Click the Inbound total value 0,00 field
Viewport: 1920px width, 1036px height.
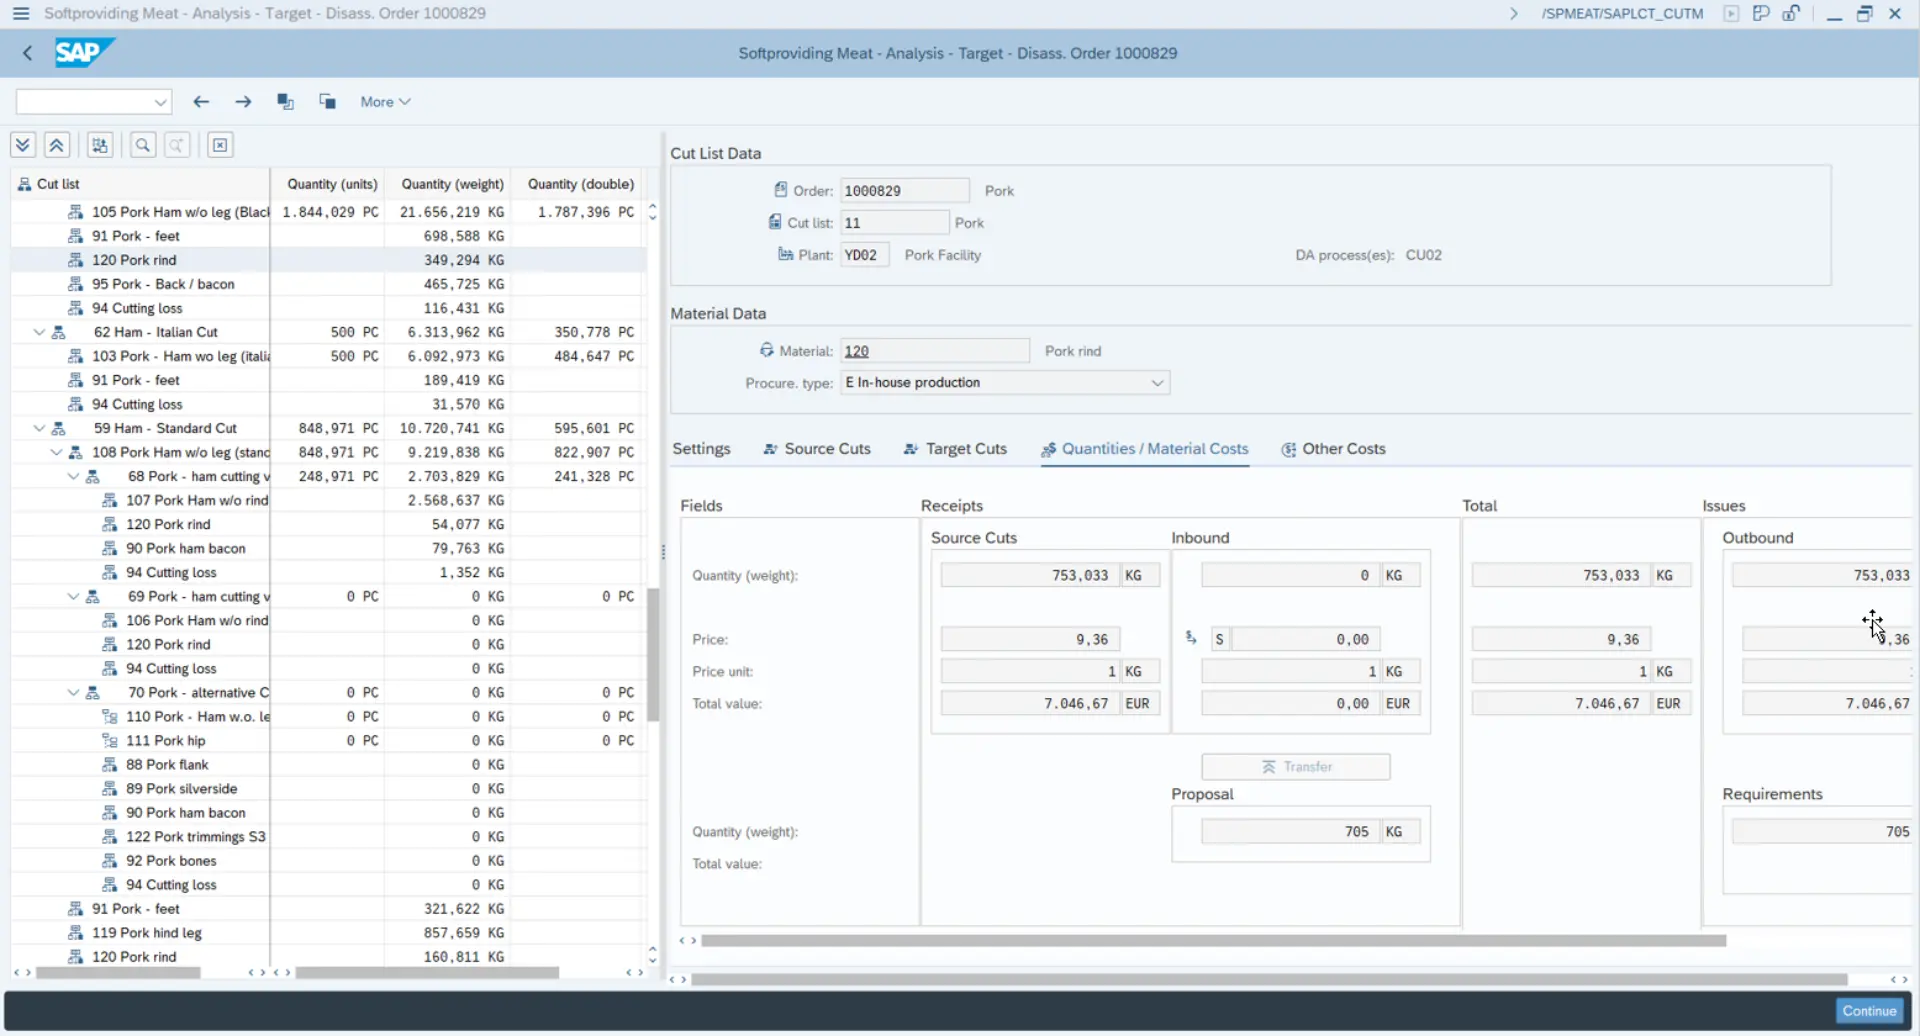click(x=1289, y=704)
